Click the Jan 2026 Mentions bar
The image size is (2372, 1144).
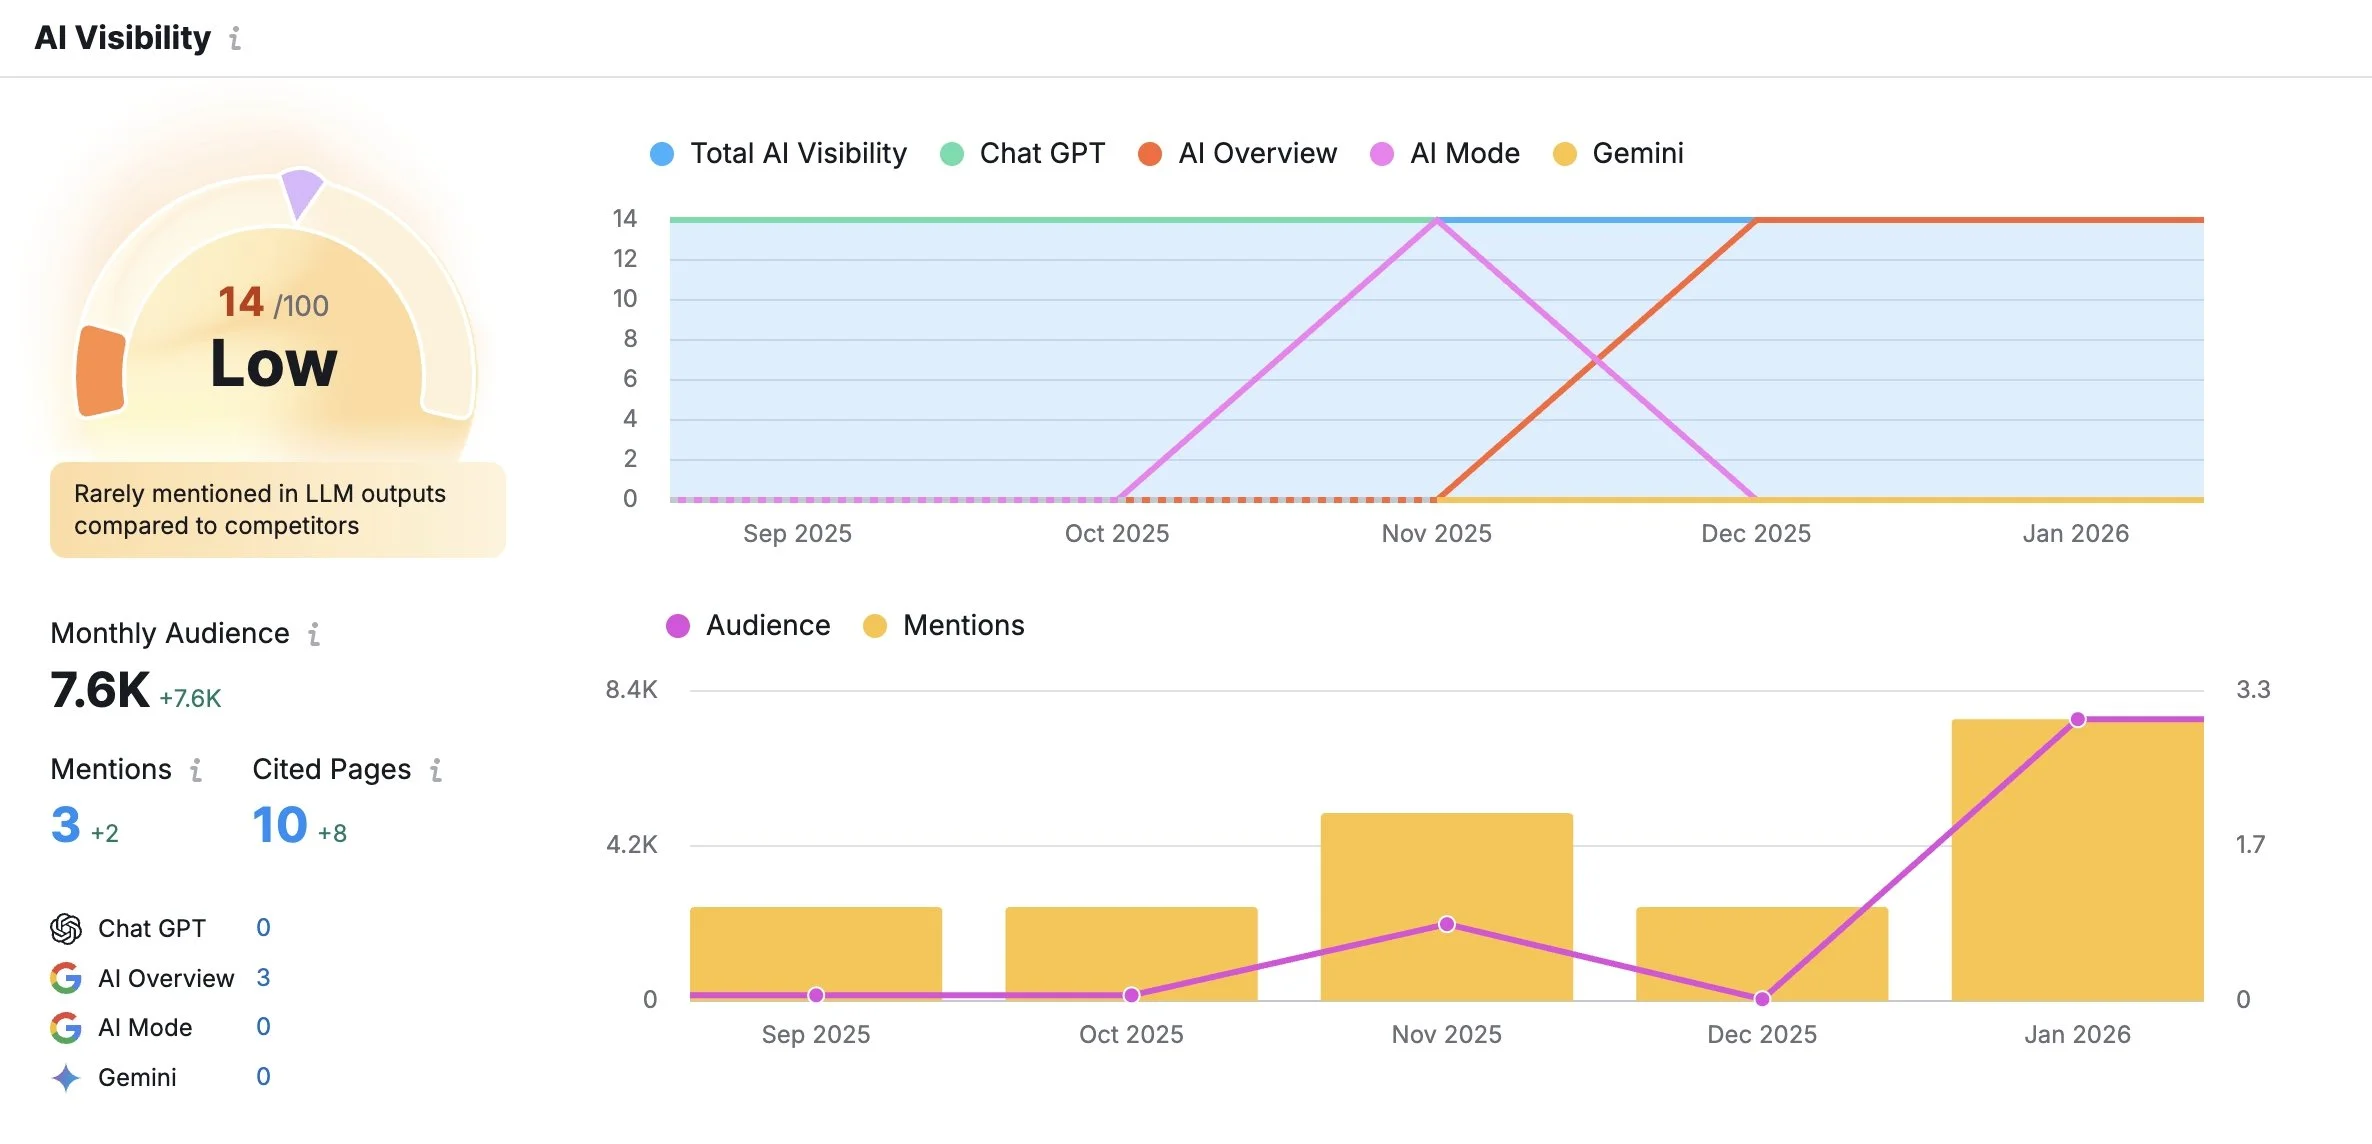tap(2077, 880)
